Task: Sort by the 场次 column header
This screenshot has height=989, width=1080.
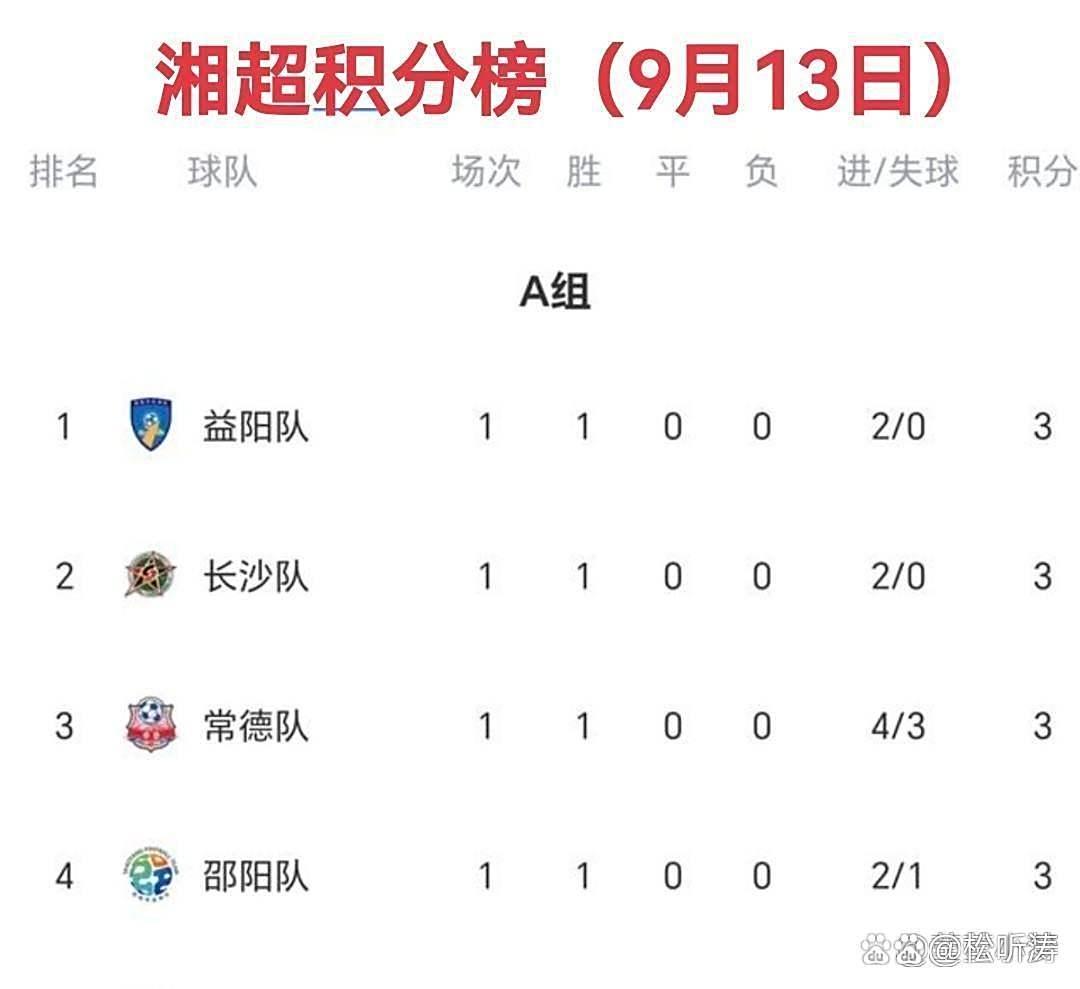Action: point(486,172)
